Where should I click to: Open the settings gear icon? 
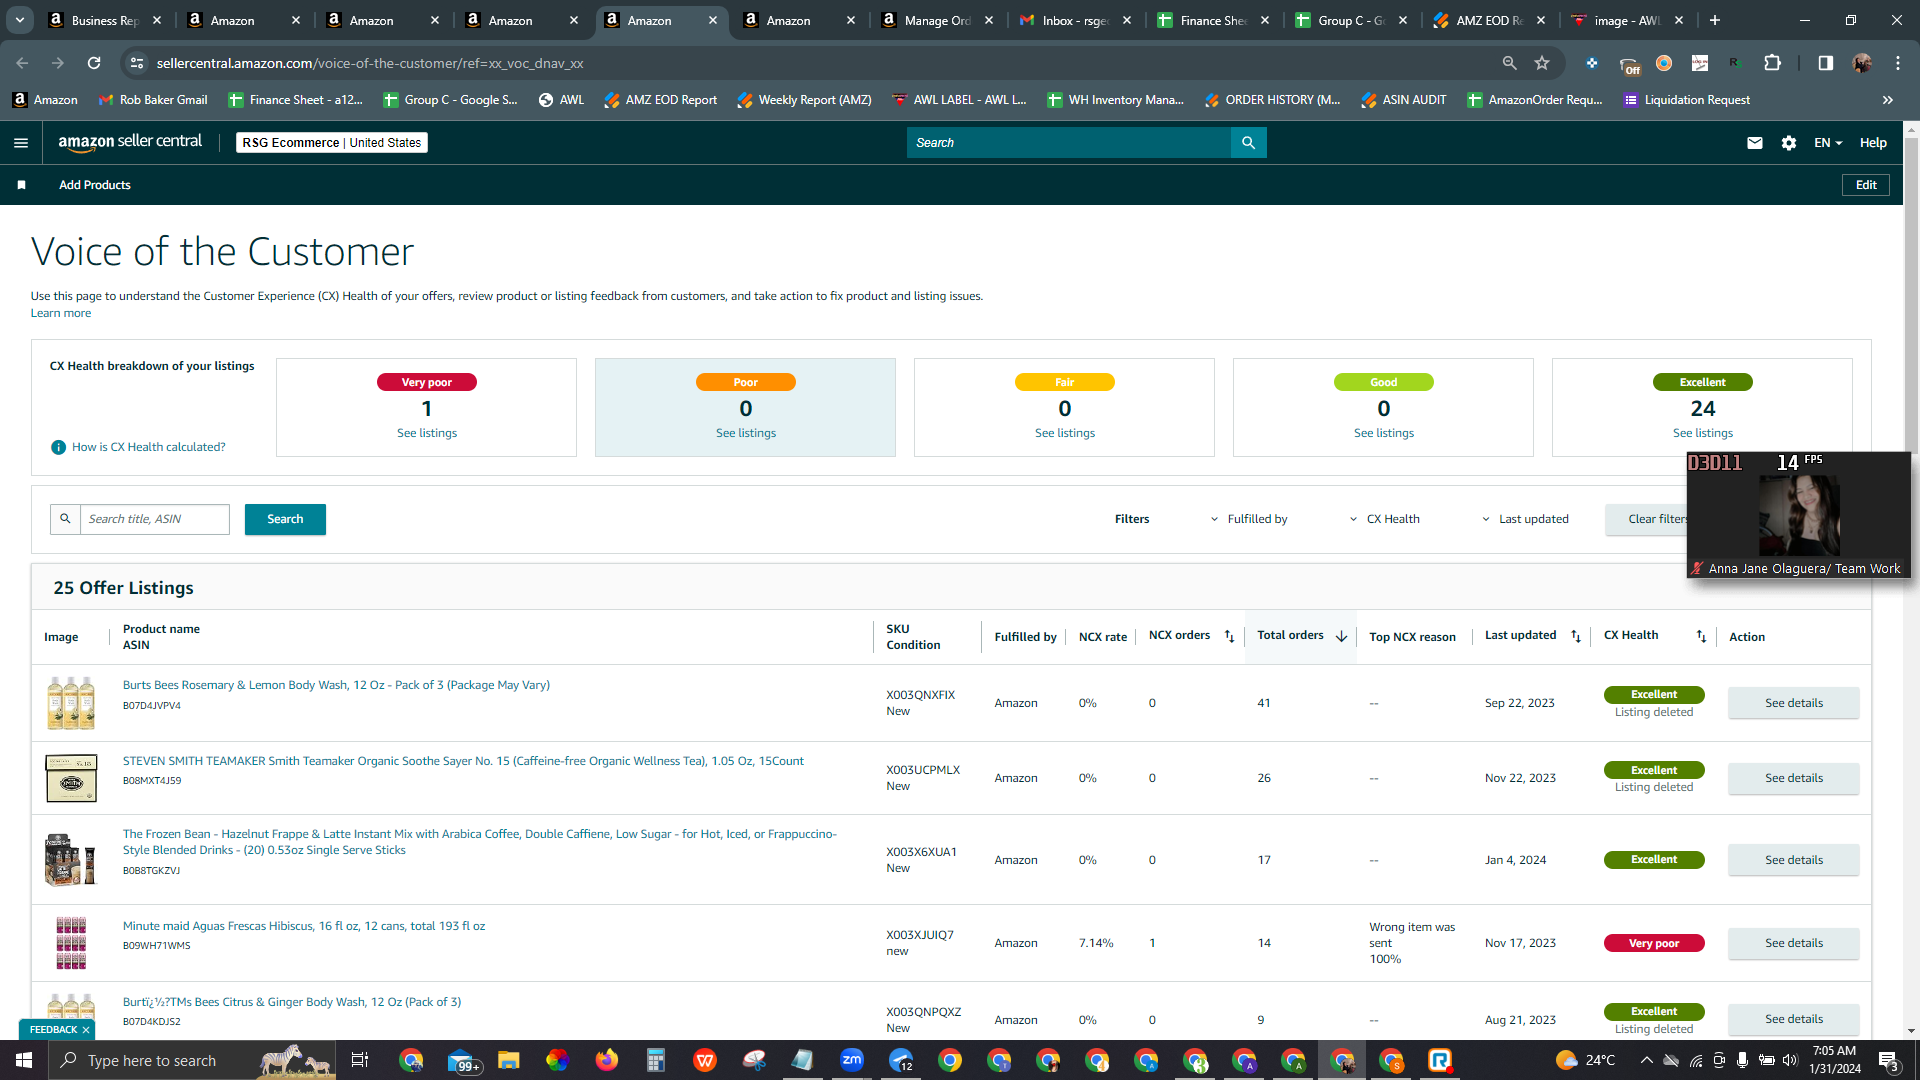click(x=1789, y=143)
